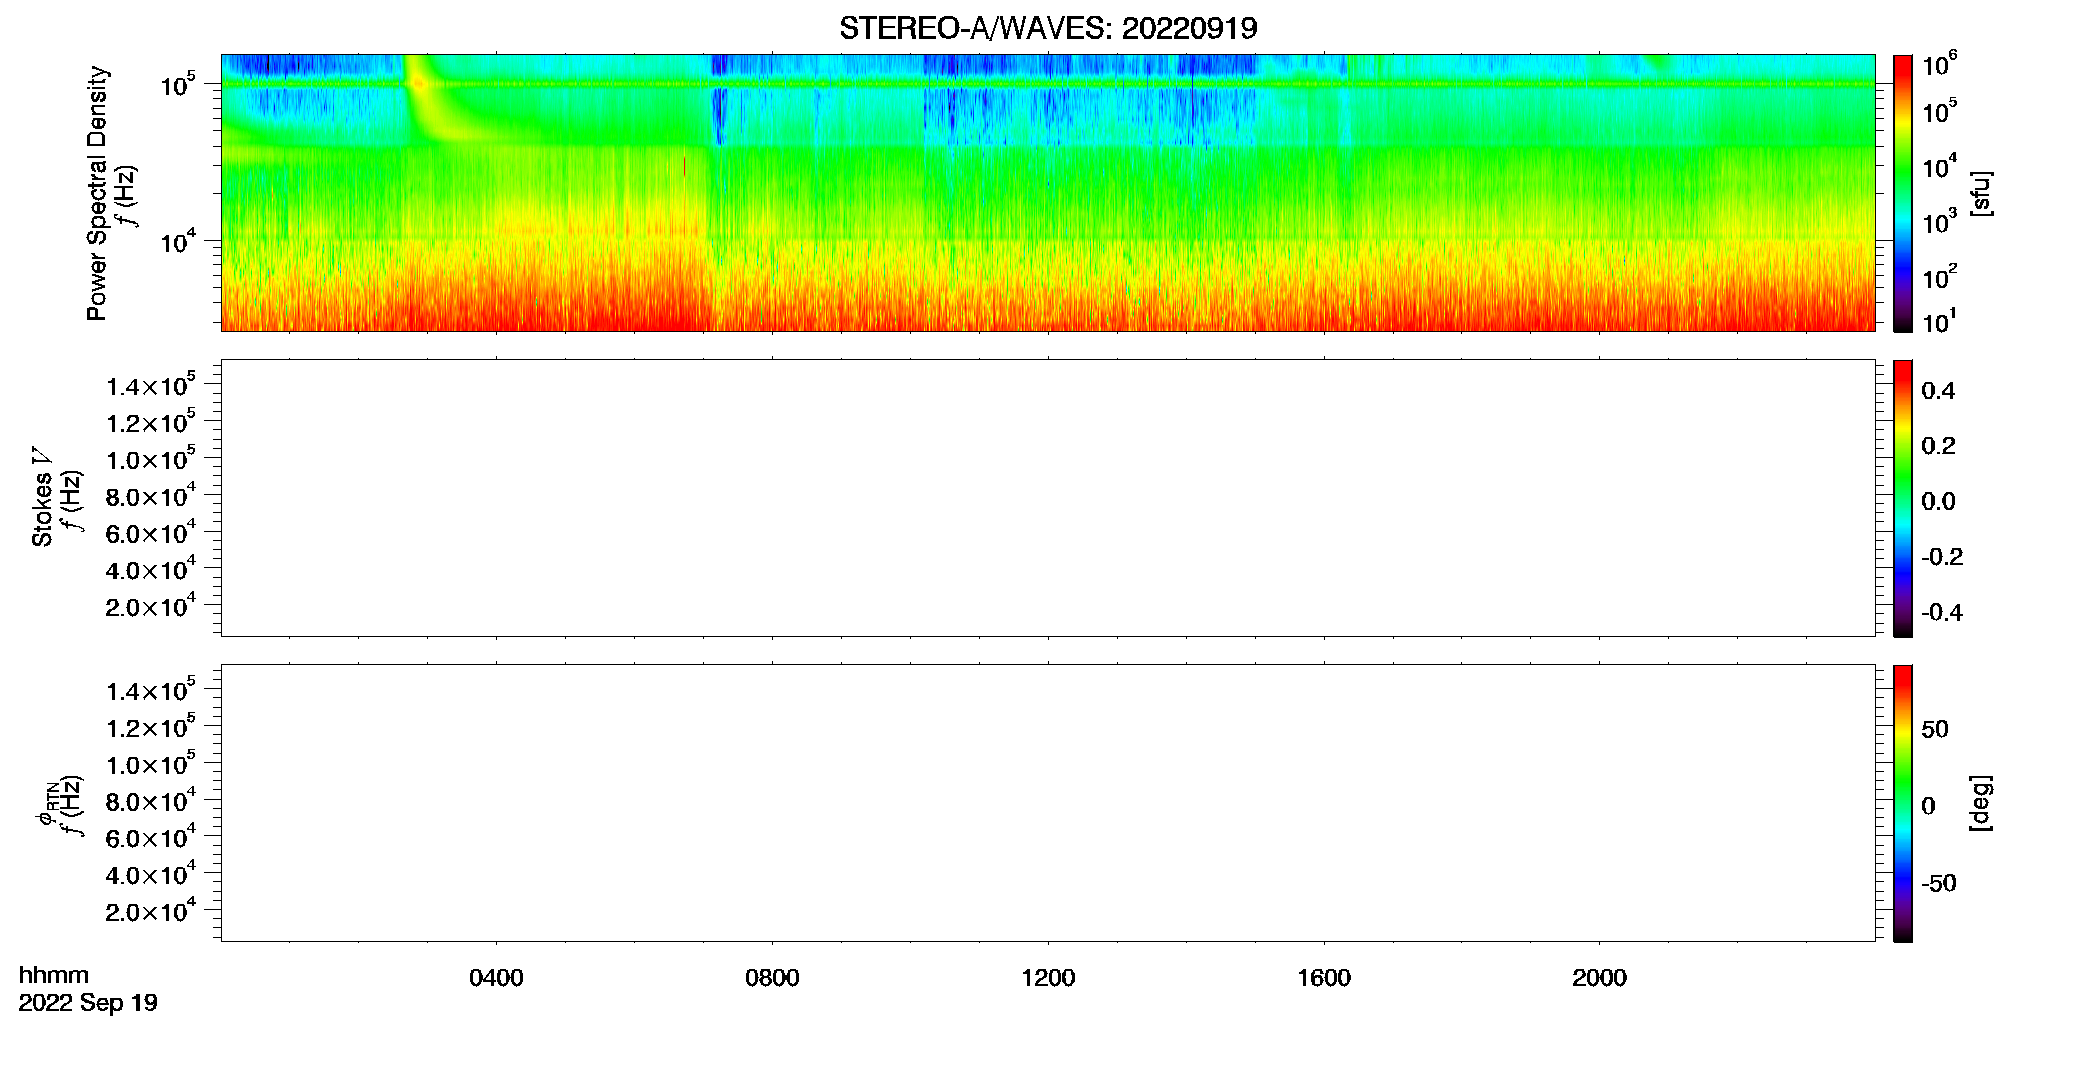
Task: Click the 1.4×10^5 tick in Stokes panel
Action: tap(151, 385)
